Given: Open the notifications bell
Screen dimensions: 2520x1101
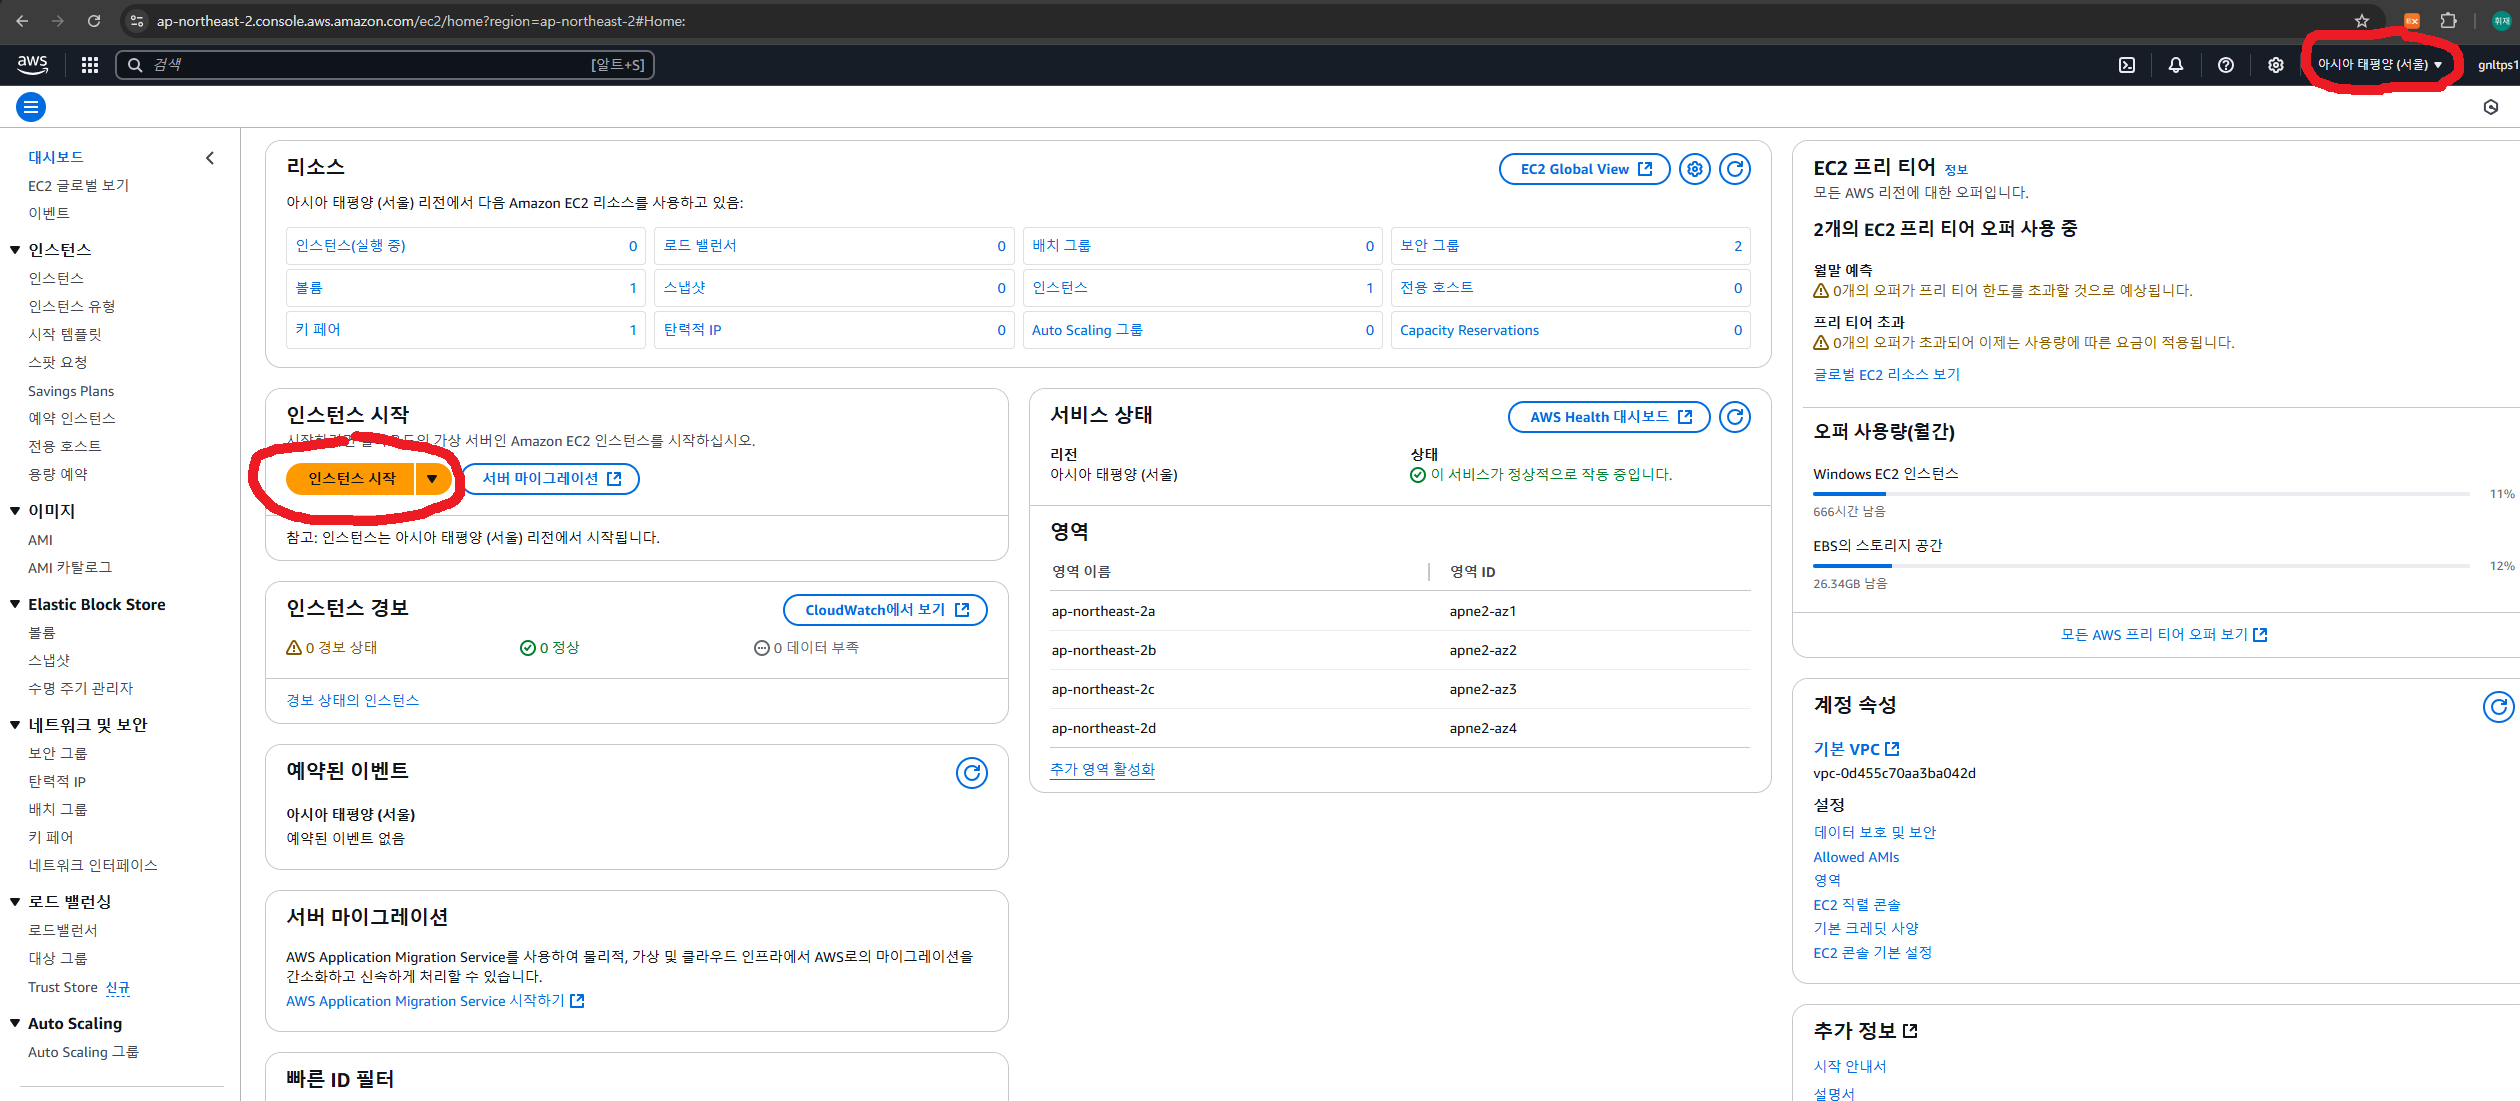Looking at the screenshot, I should [x=2176, y=65].
